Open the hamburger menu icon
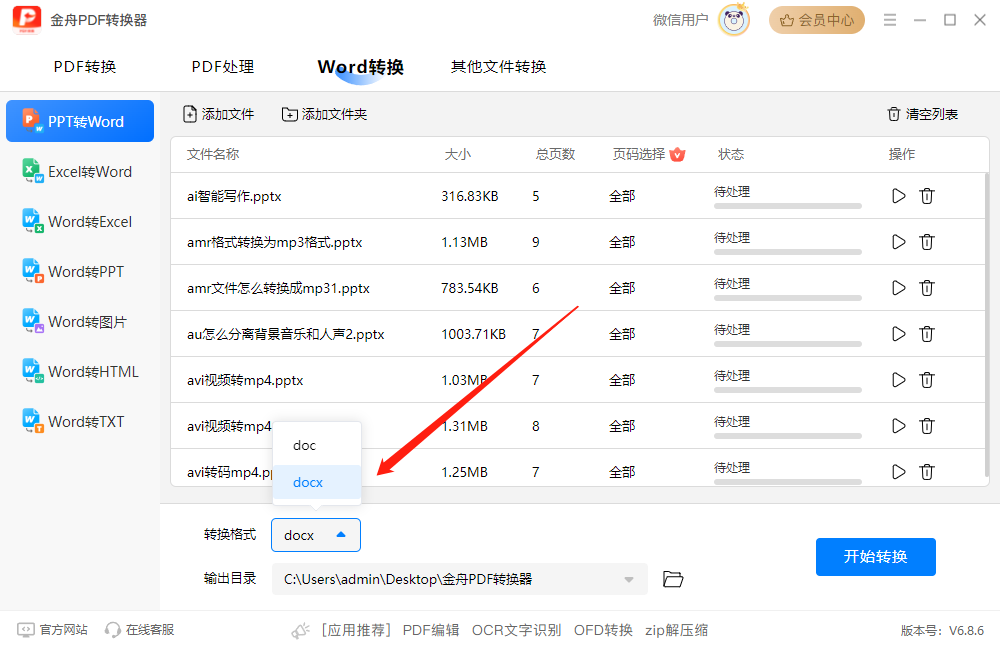1000x650 pixels. (x=890, y=20)
